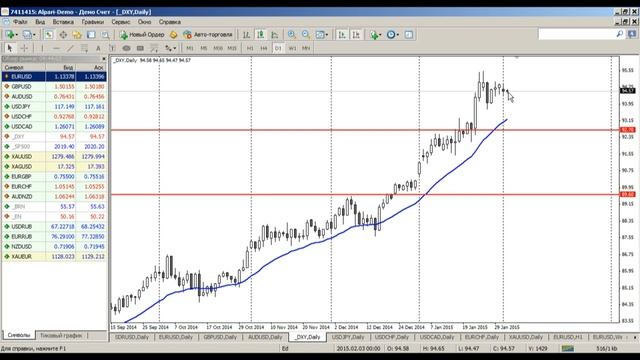Open the Profiles toolbar button

point(27,35)
